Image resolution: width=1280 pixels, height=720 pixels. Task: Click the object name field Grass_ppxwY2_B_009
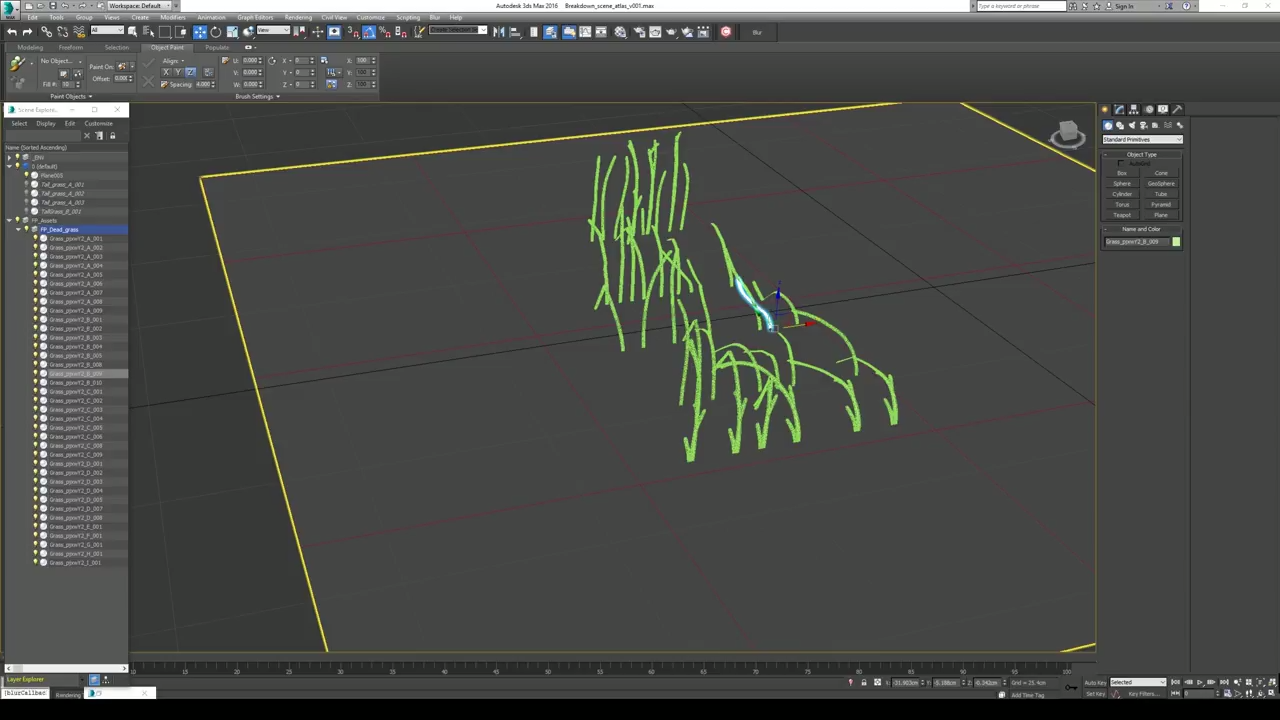tap(1136, 242)
